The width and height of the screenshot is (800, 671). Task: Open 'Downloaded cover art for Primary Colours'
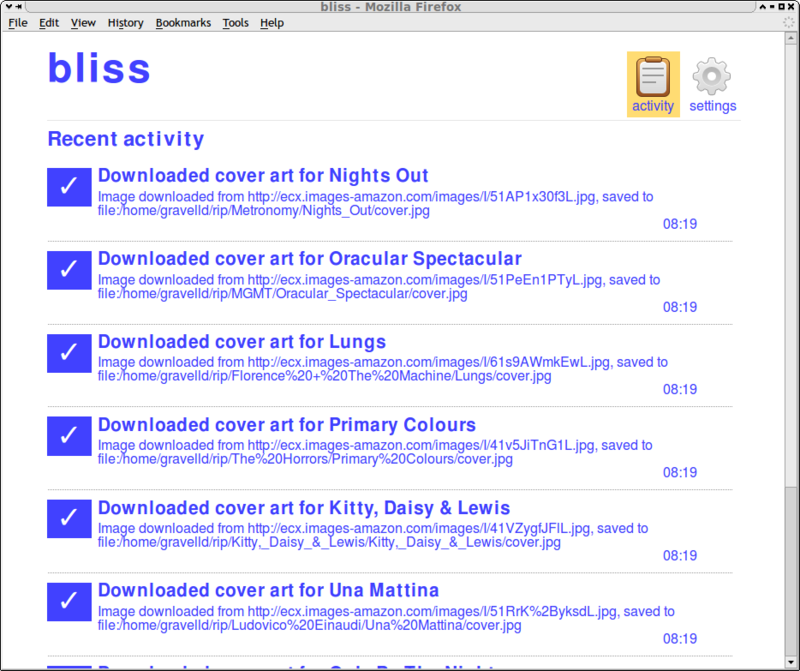click(287, 425)
